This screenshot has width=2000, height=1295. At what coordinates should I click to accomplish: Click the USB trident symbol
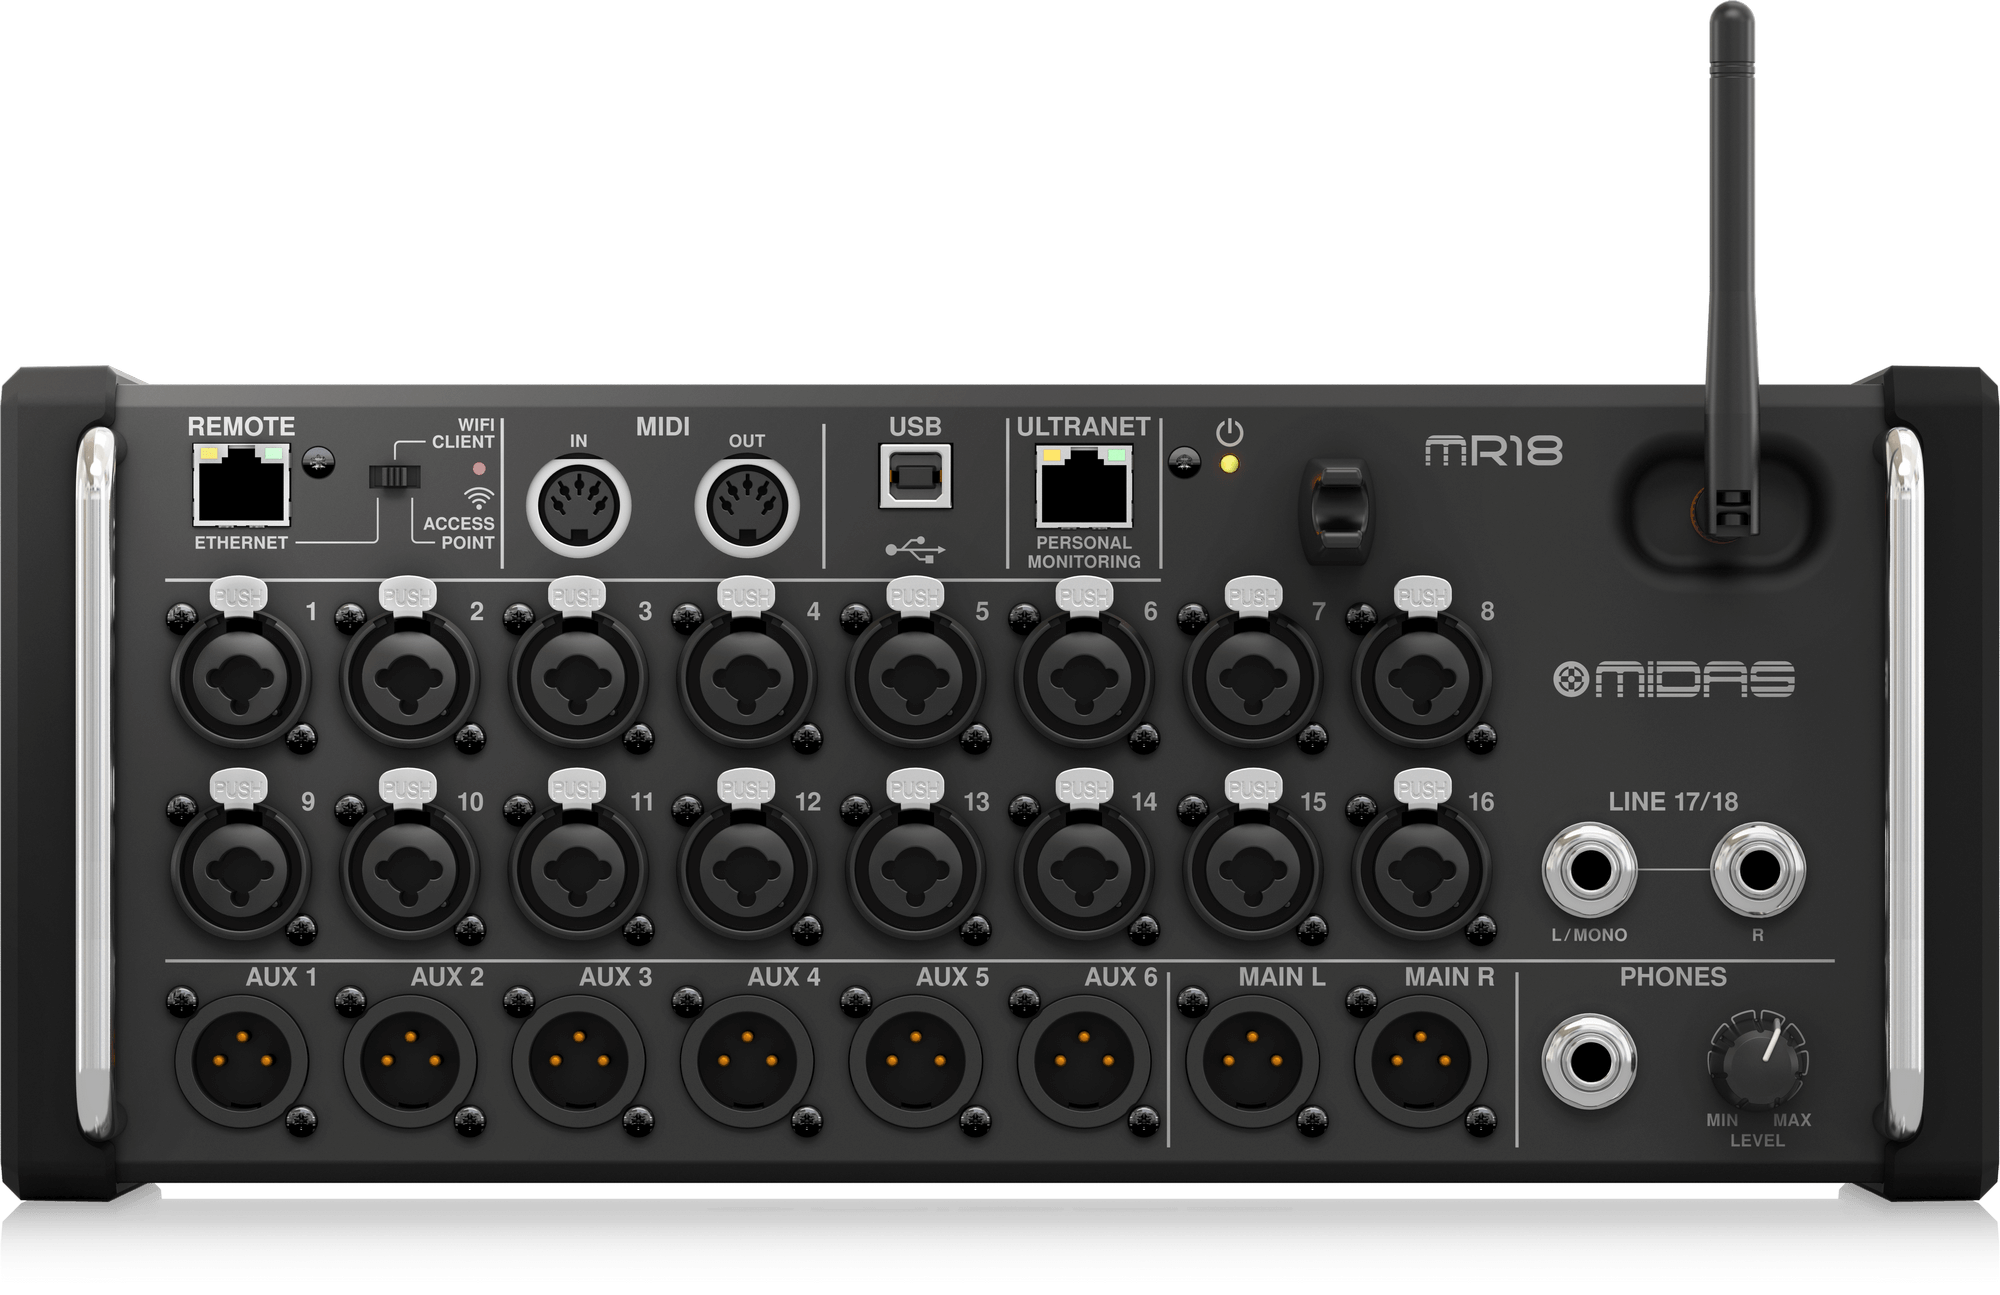click(915, 548)
